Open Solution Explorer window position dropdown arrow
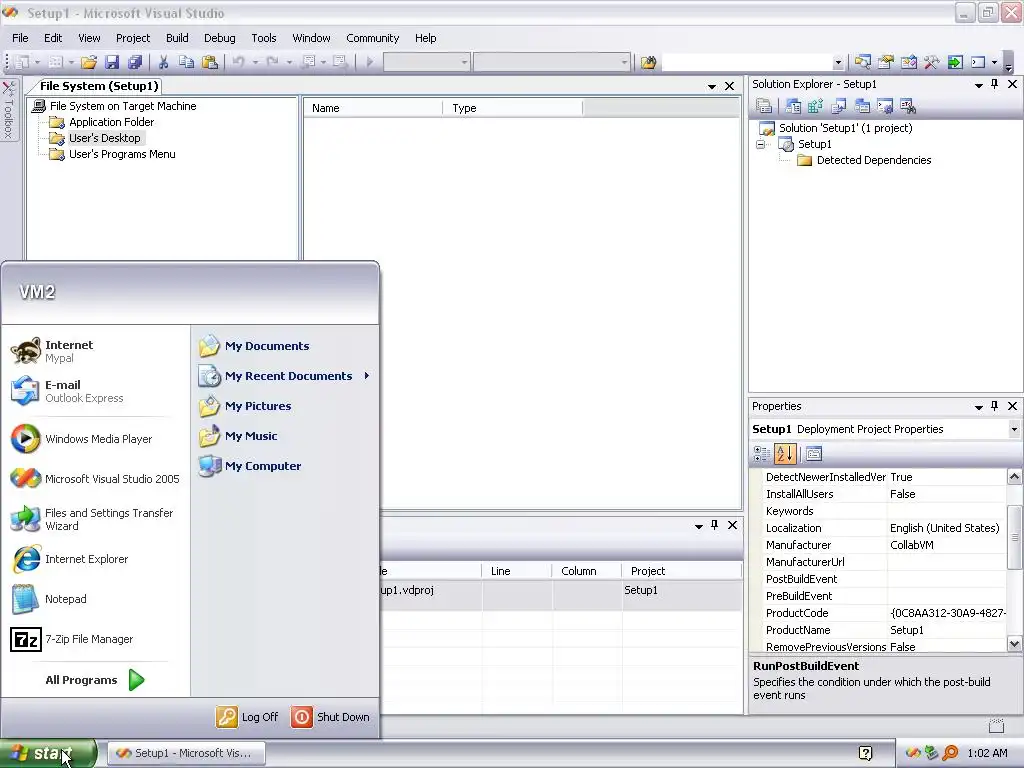Image resolution: width=1024 pixels, height=768 pixels. coord(978,85)
